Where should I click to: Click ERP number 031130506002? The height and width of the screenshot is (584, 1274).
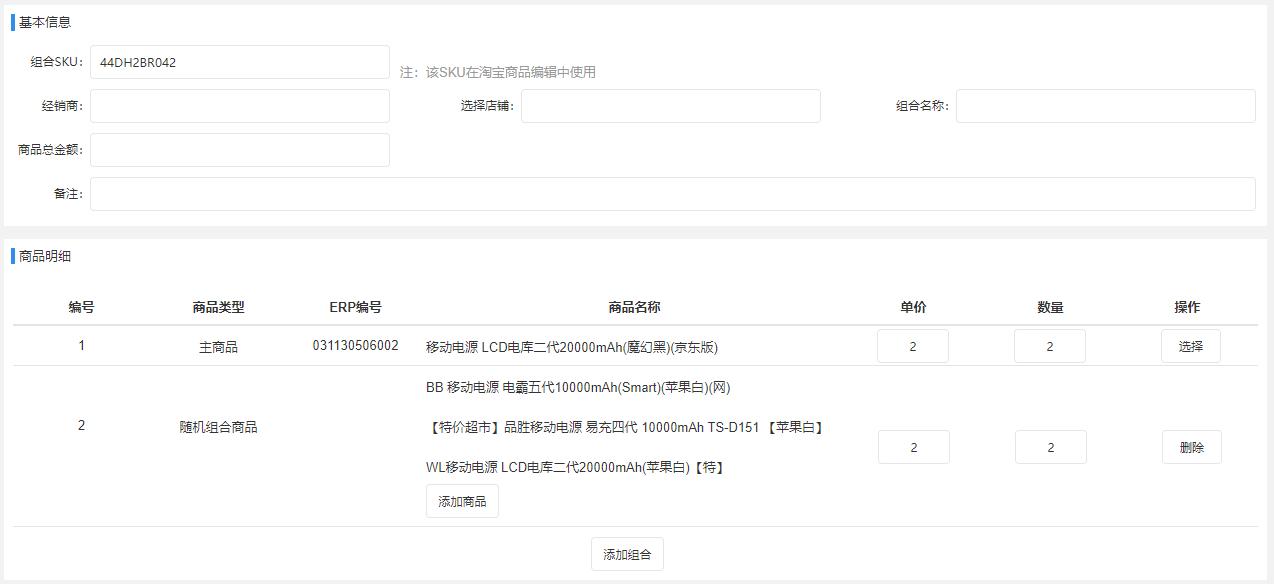tap(355, 346)
